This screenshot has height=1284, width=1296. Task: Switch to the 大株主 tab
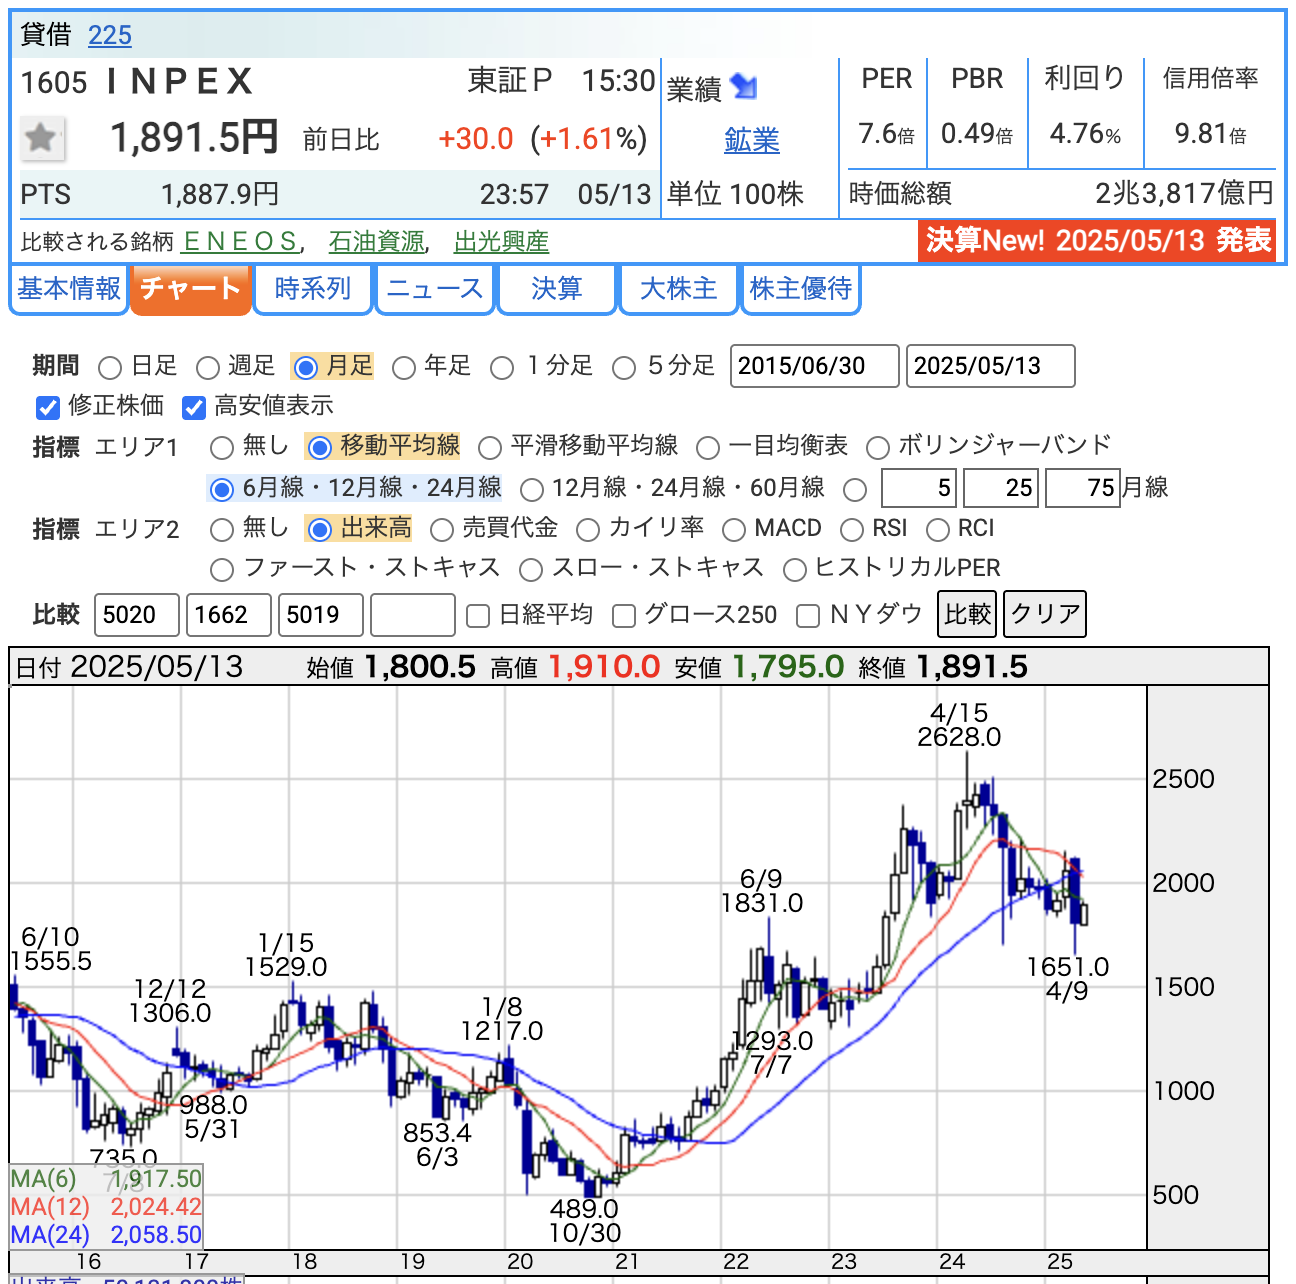pos(679,289)
